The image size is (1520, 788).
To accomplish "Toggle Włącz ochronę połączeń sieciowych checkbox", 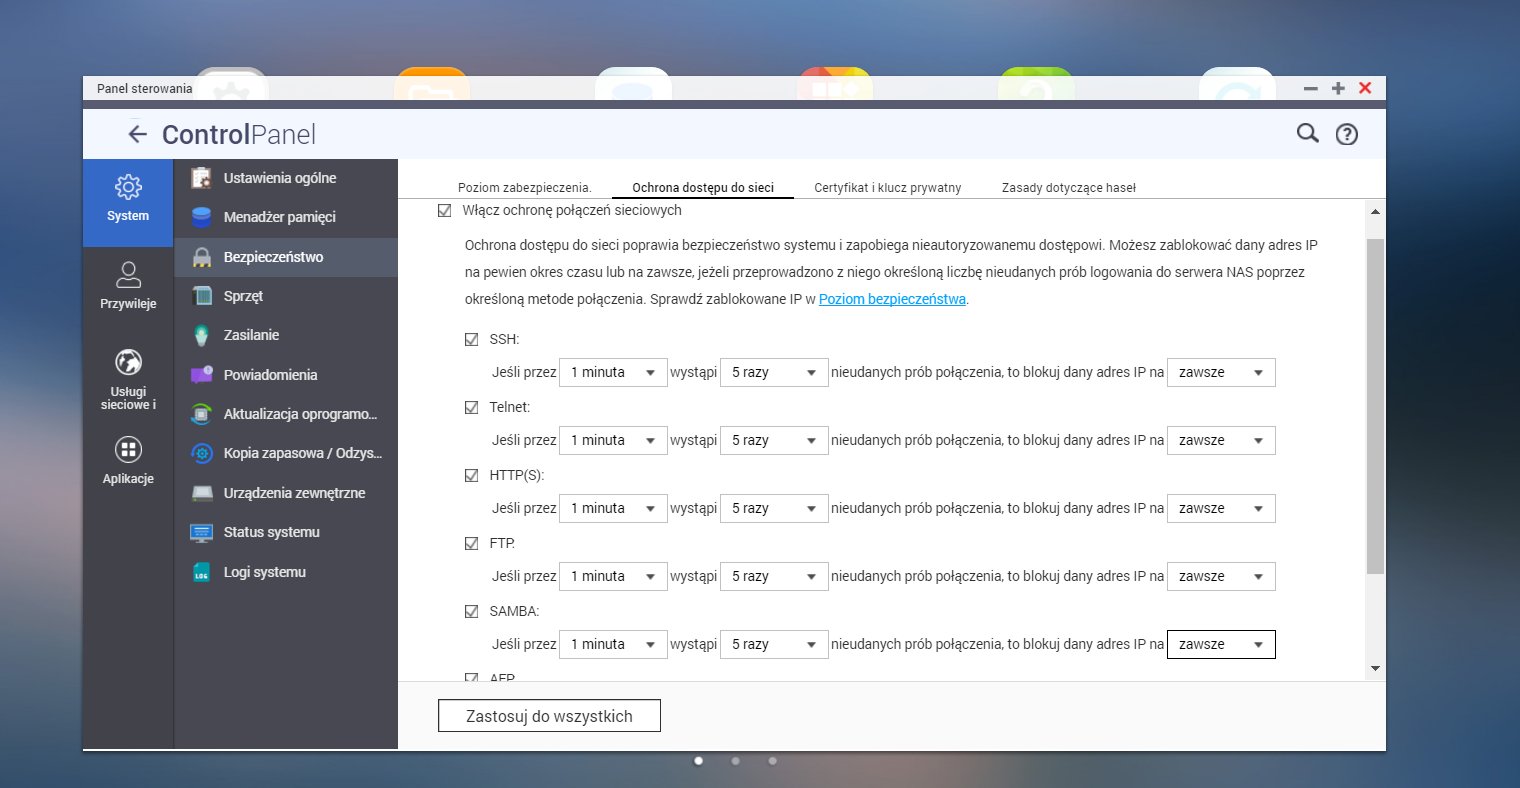I will 444,211.
